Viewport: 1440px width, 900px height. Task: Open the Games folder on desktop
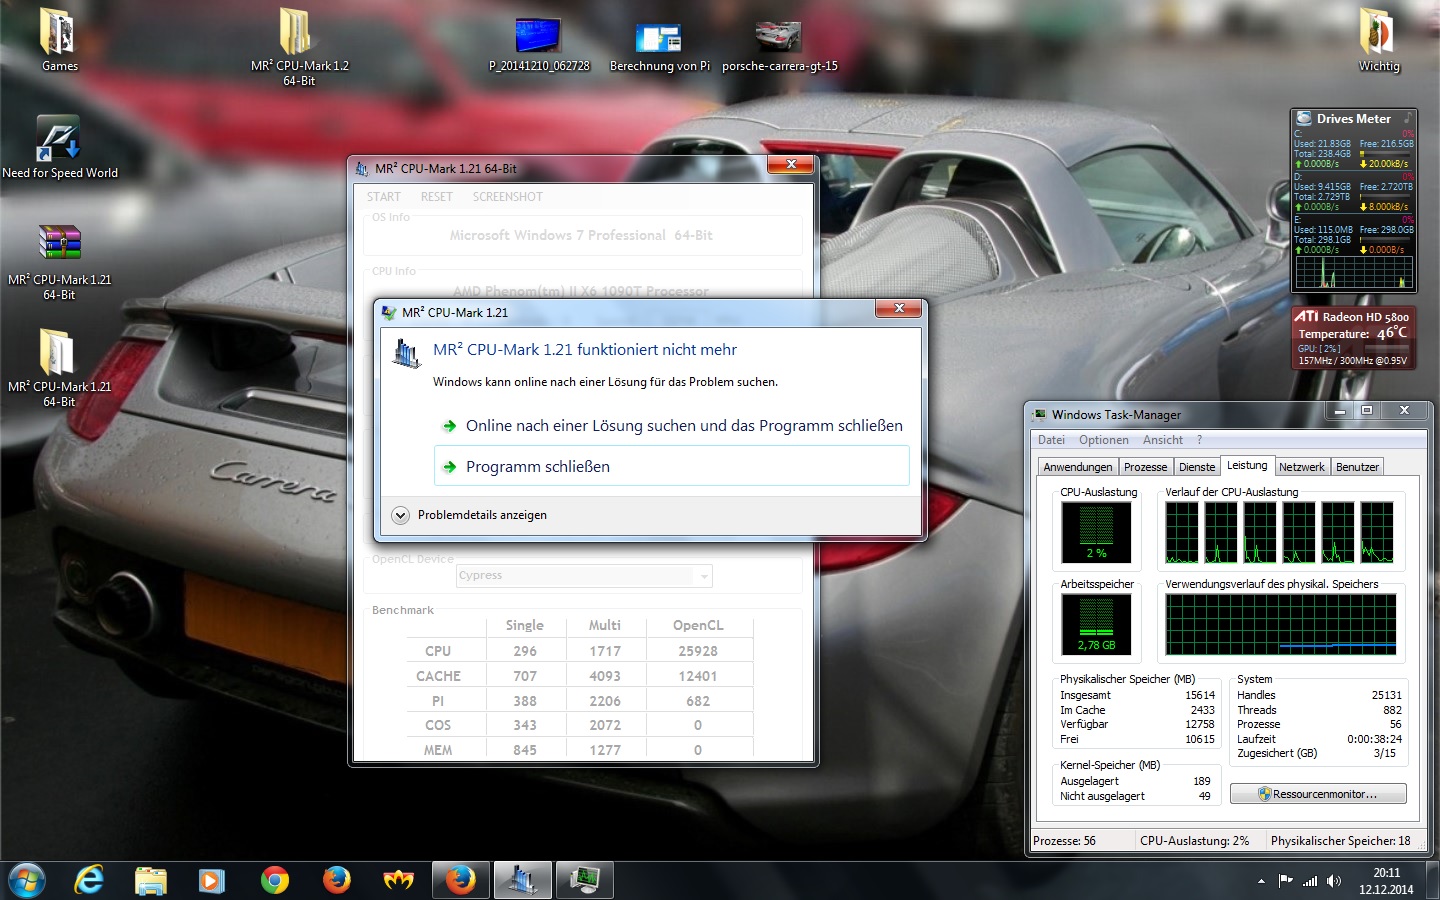coord(59,40)
